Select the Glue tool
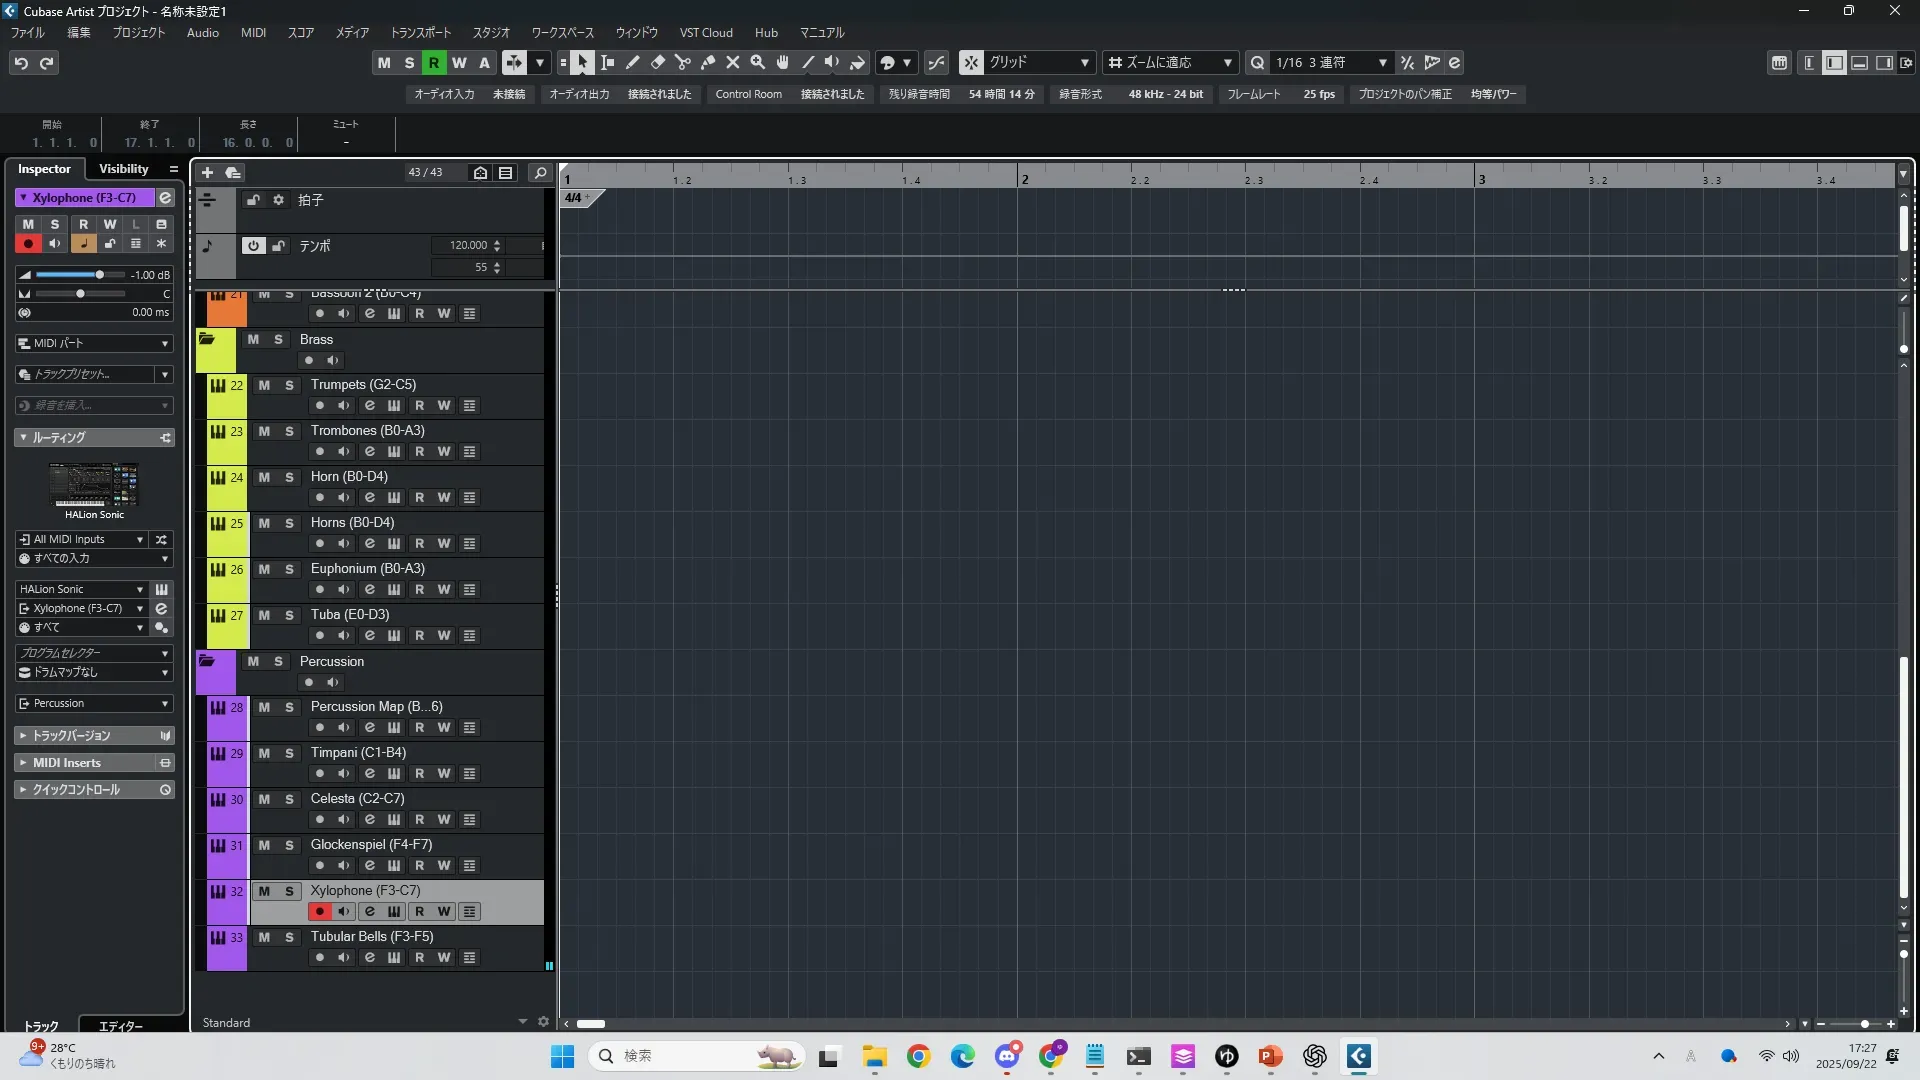The image size is (1920, 1080). (x=708, y=62)
